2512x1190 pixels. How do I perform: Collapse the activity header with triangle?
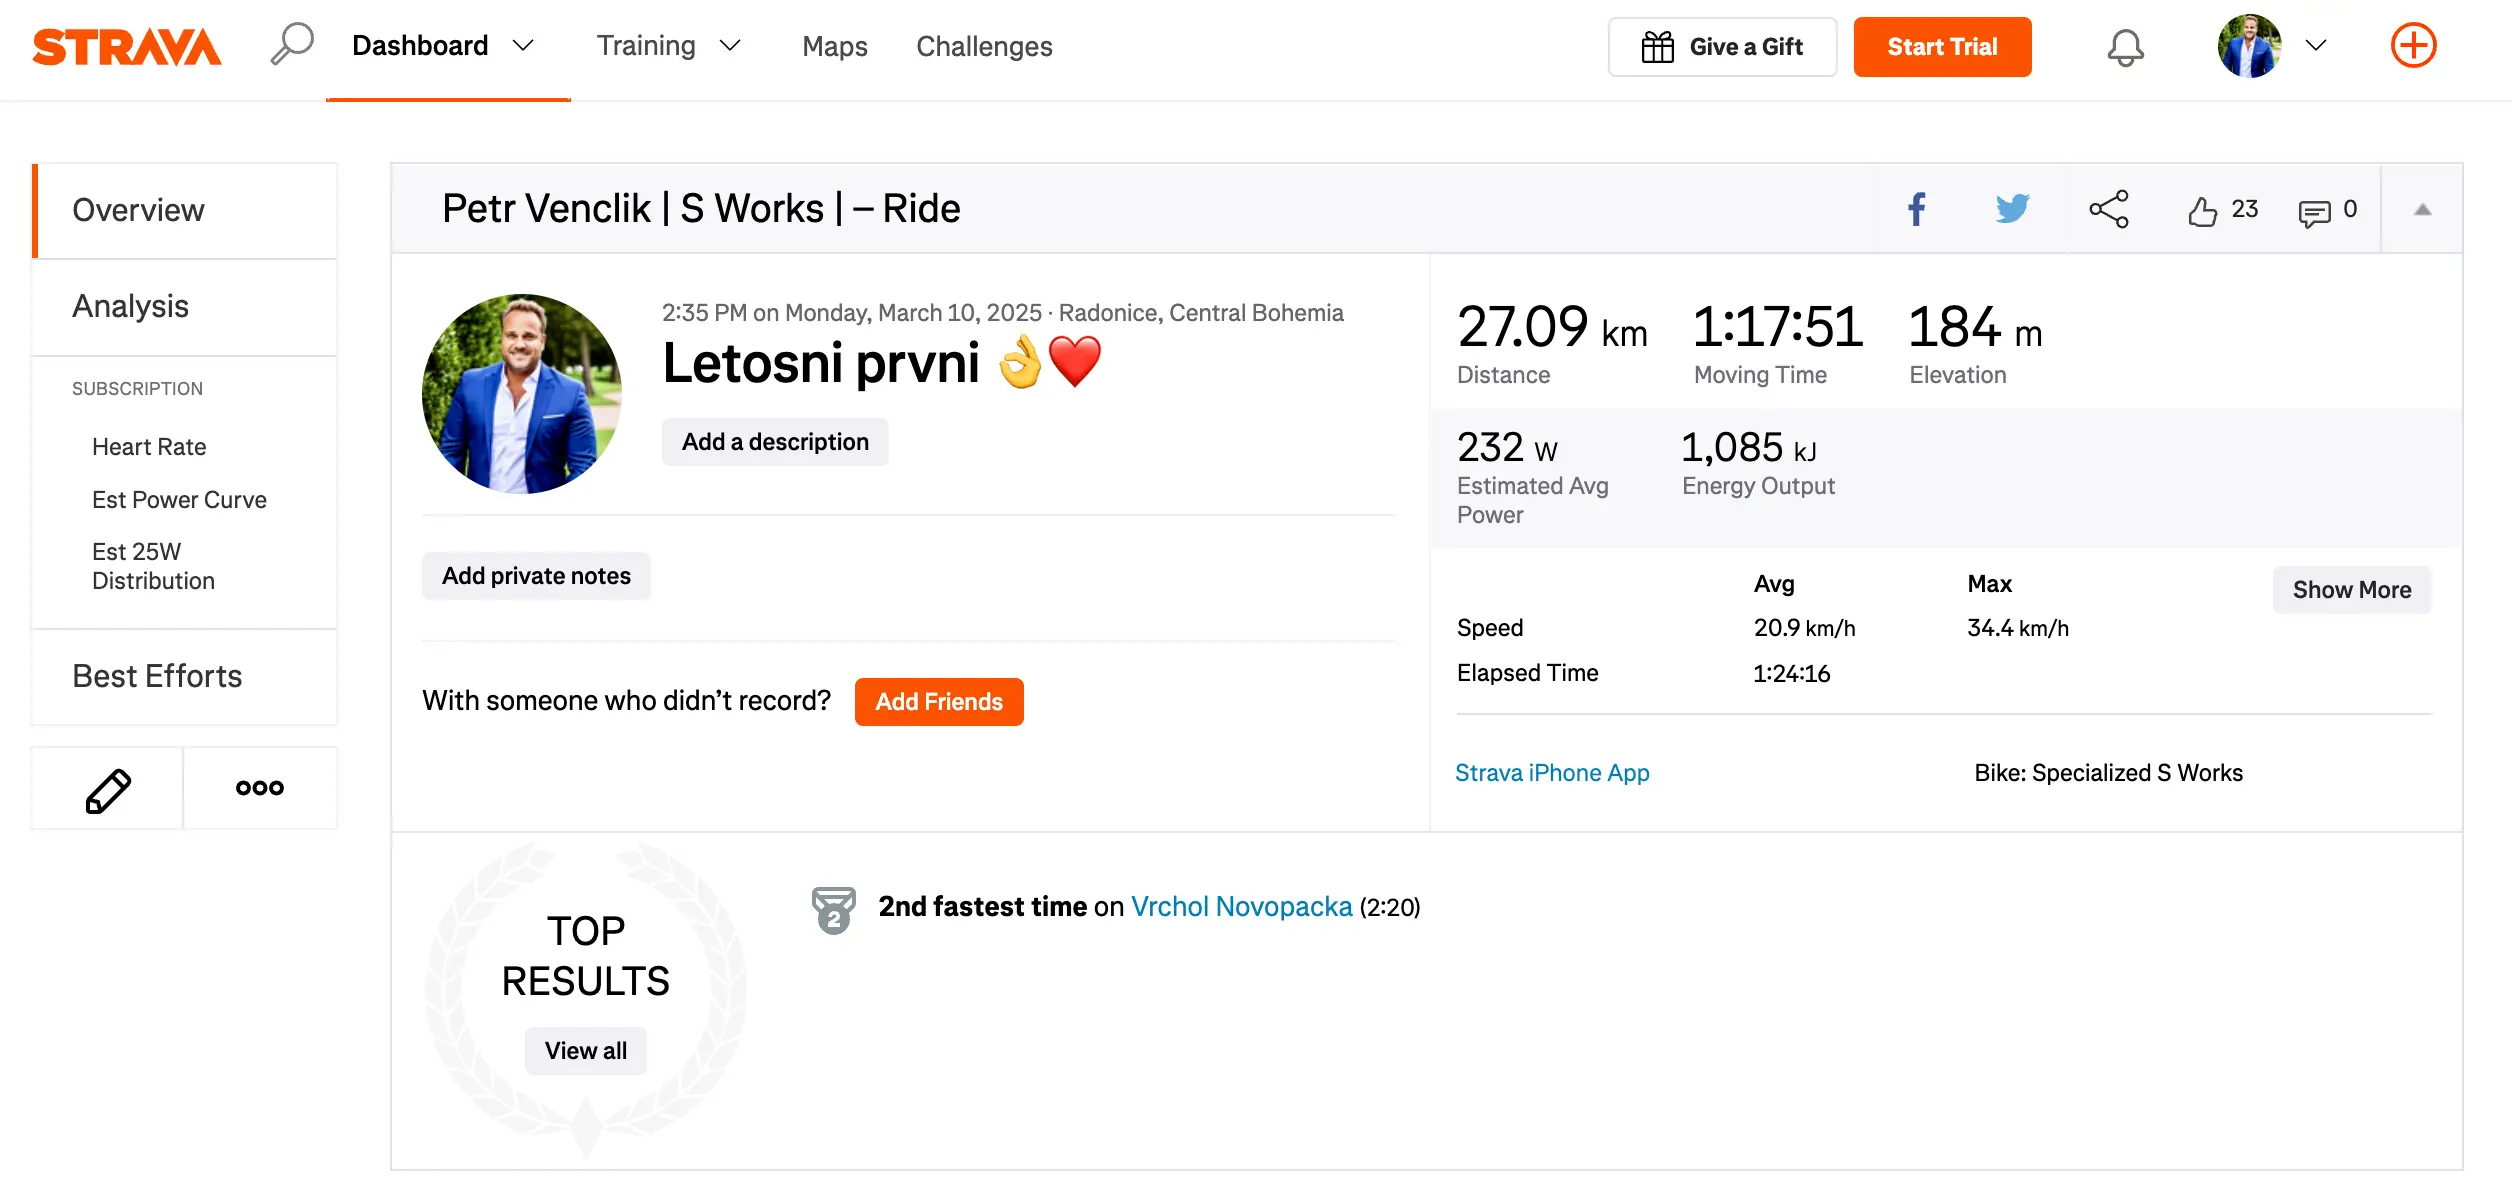click(2422, 209)
